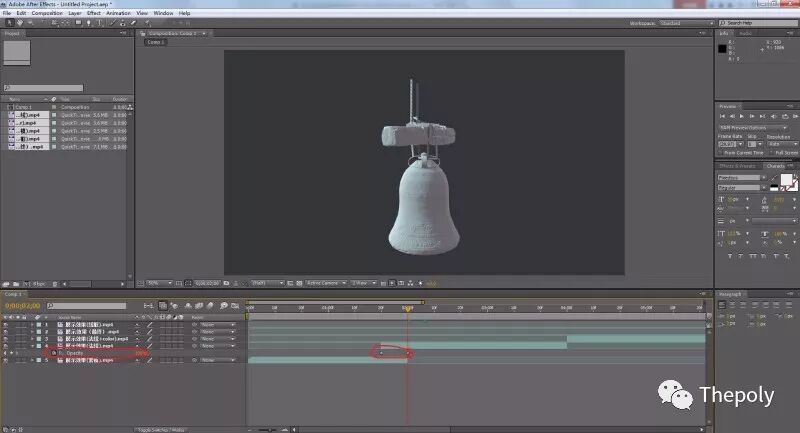Open viewer magnification dropdown
Viewport: 800px width, 433px height.
[x=160, y=283]
